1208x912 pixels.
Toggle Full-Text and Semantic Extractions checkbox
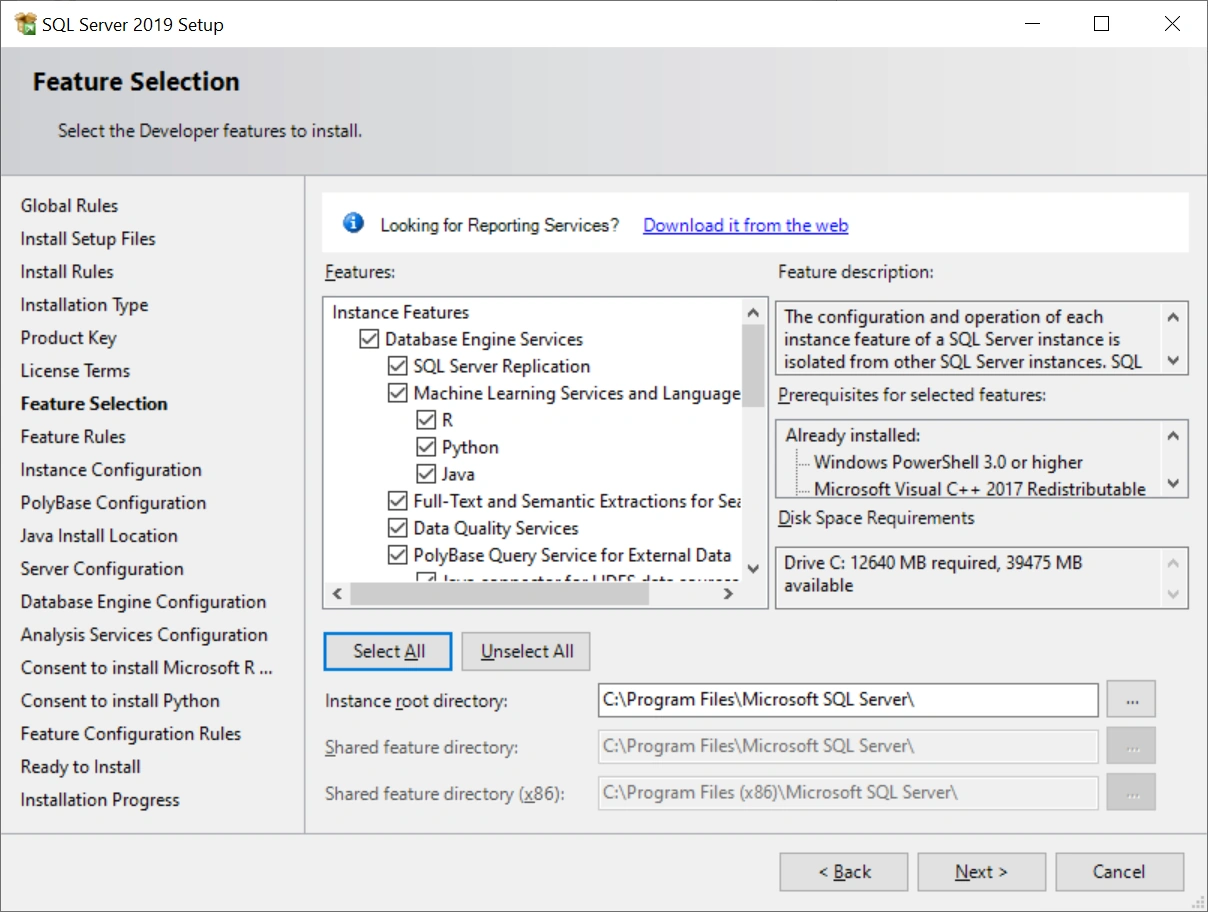coord(397,502)
